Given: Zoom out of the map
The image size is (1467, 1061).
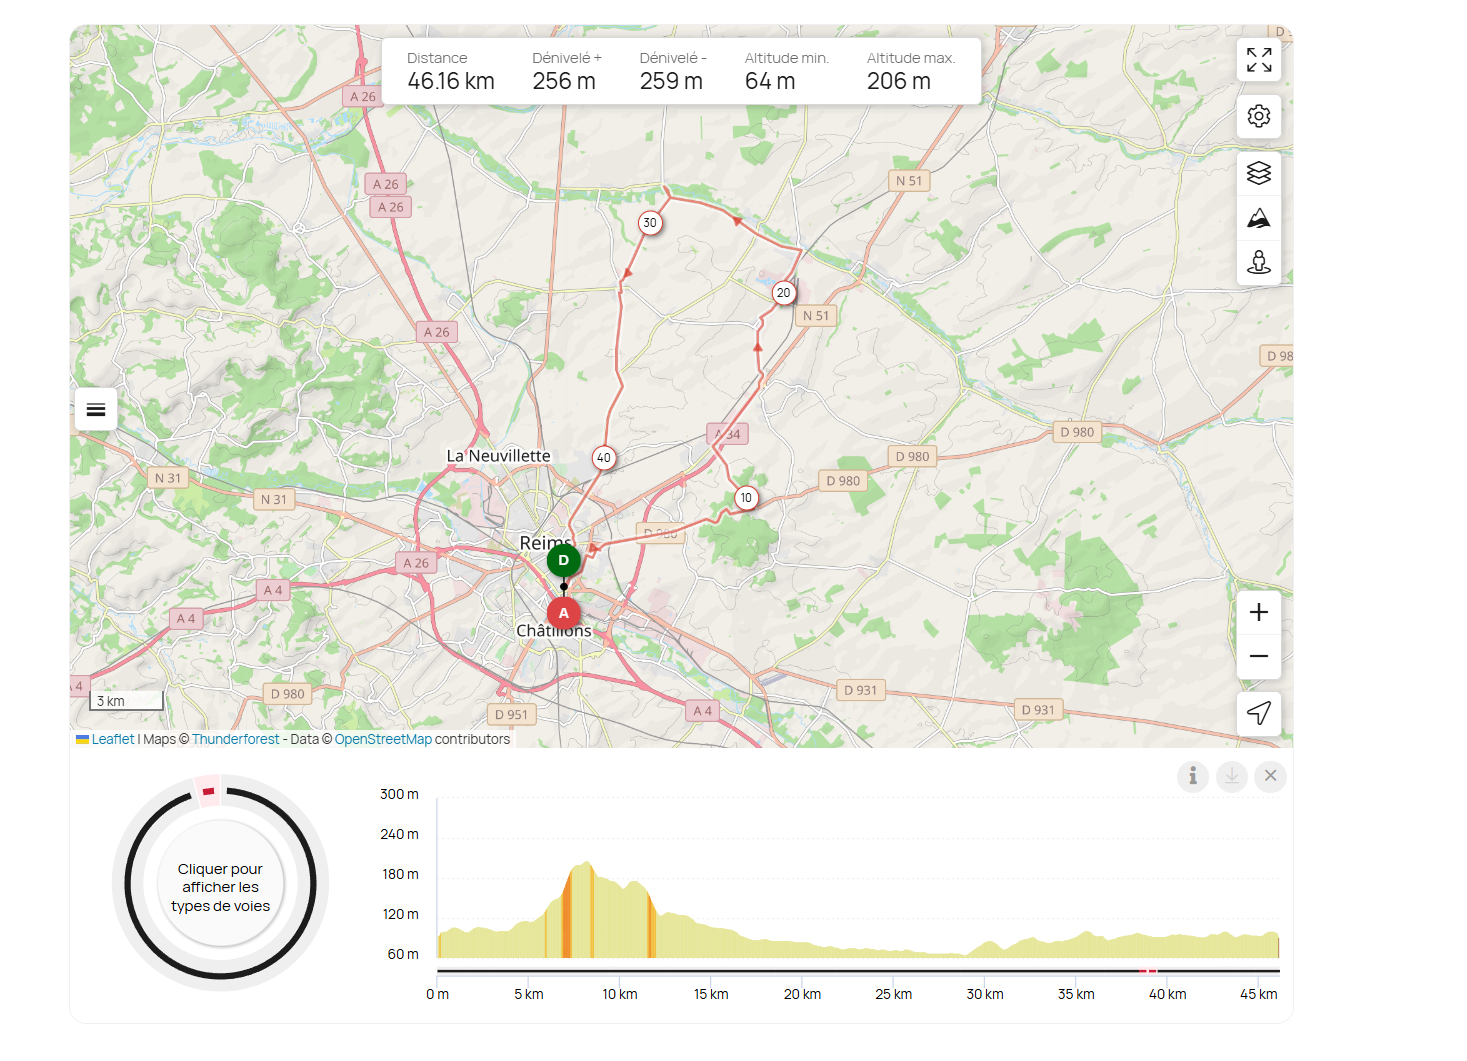Looking at the screenshot, I should (x=1258, y=656).
